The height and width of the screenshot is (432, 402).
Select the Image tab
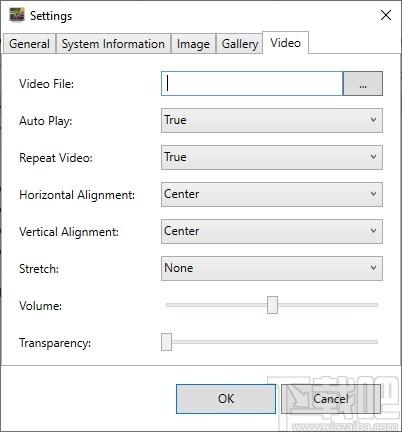coord(193,44)
